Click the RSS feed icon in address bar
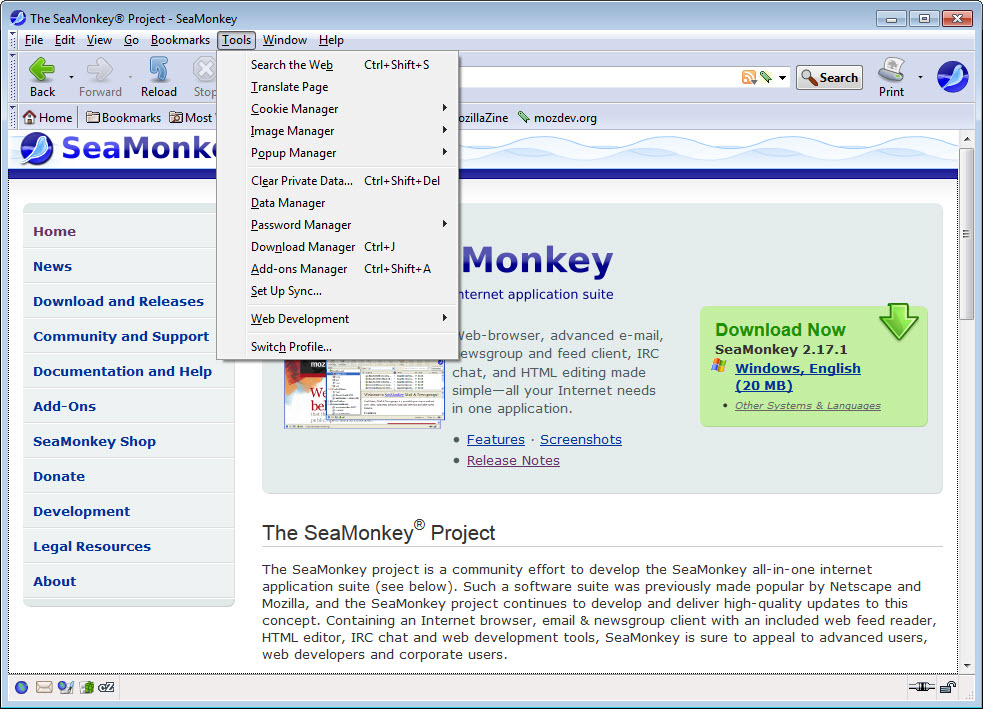Image resolution: width=983 pixels, height=709 pixels. [749, 77]
